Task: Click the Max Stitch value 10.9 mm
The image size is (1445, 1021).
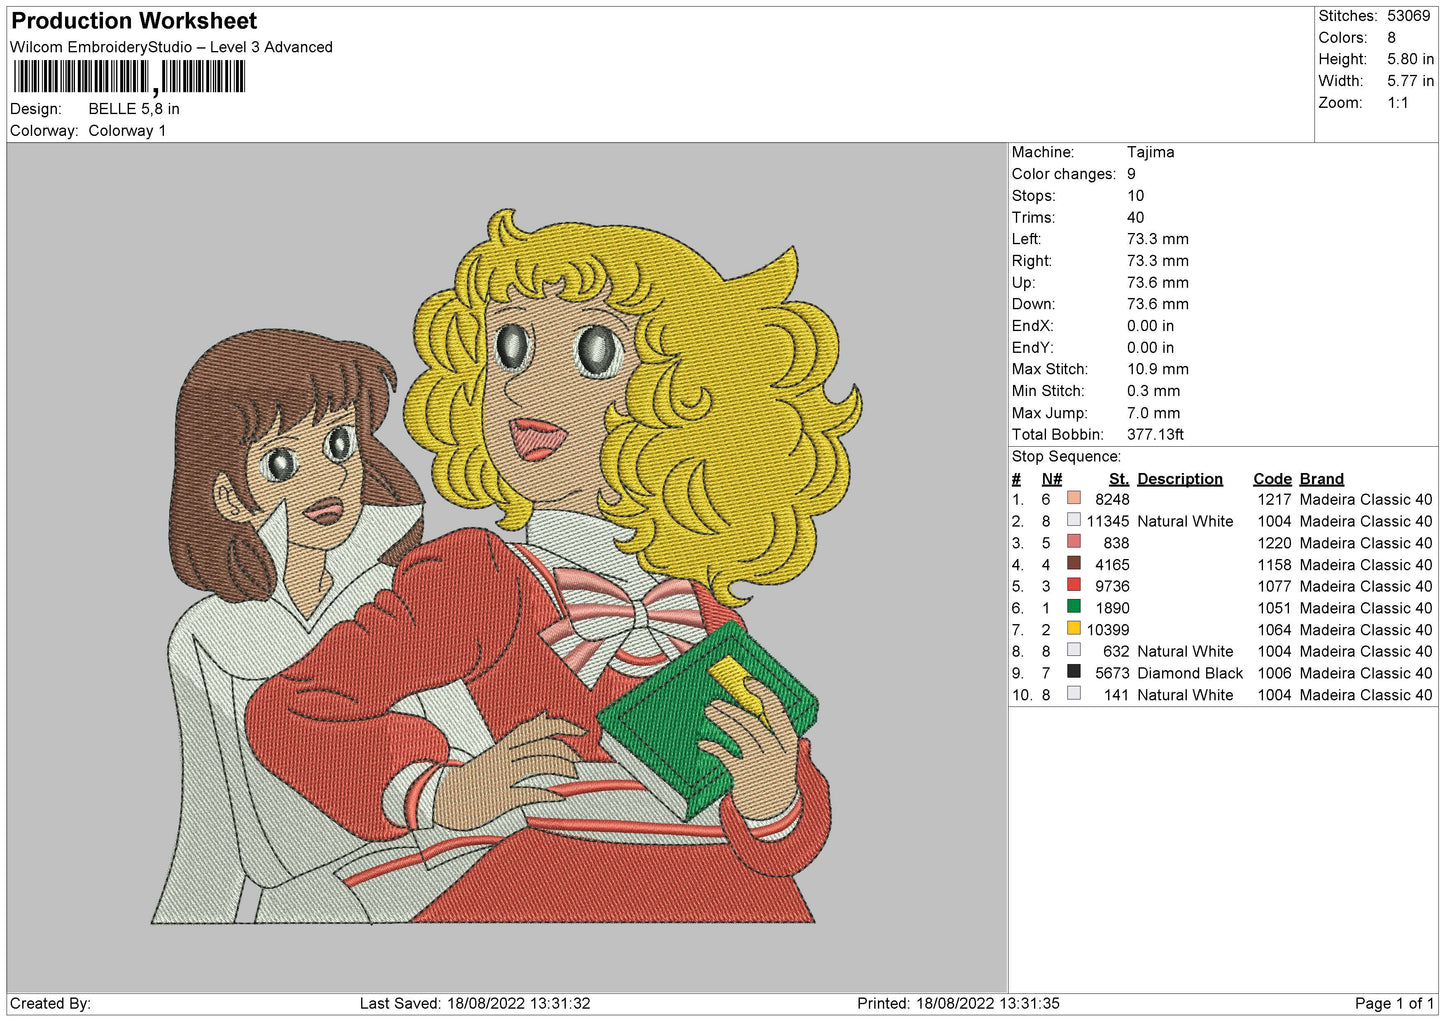Action: (1158, 369)
